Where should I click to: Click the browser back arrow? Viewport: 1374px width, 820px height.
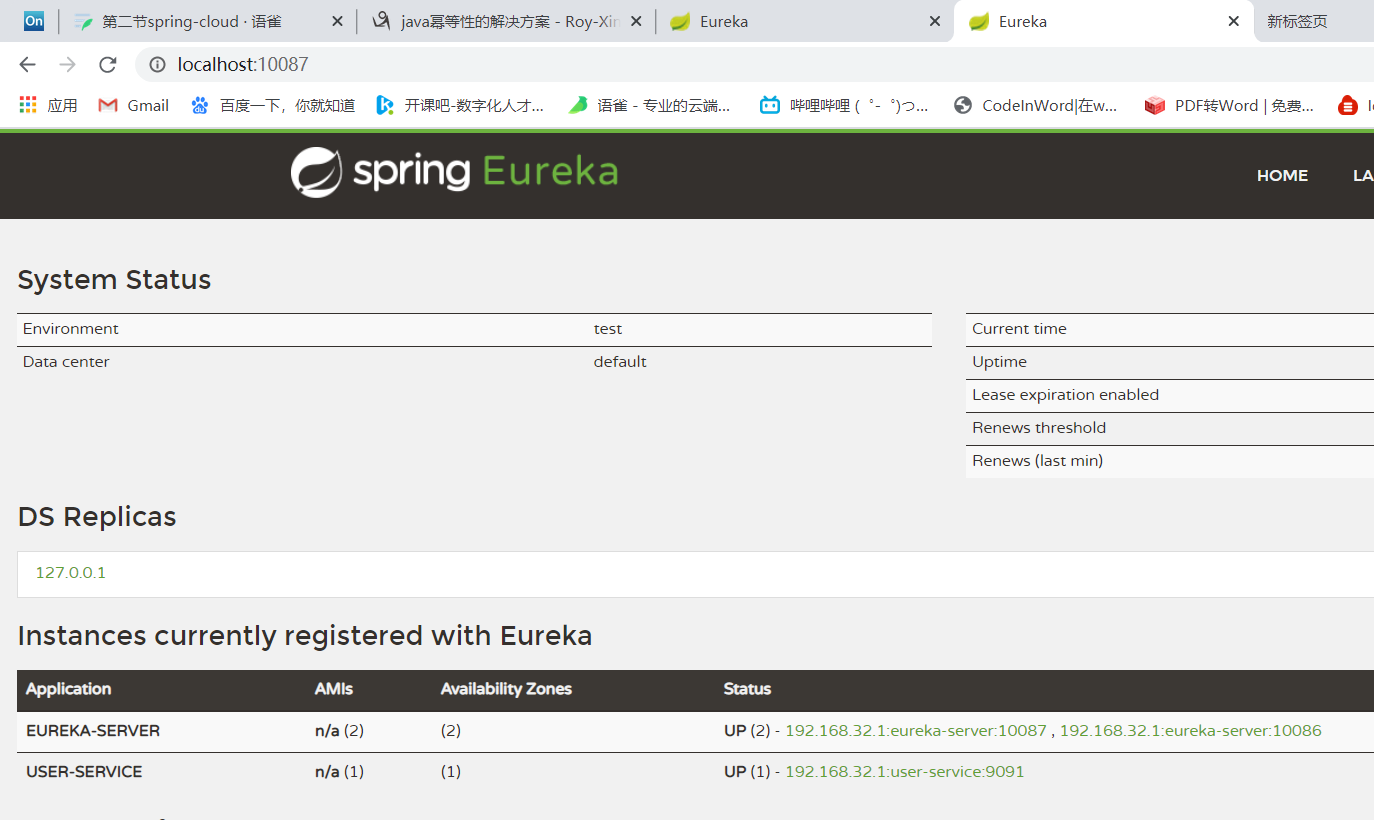tap(27, 65)
